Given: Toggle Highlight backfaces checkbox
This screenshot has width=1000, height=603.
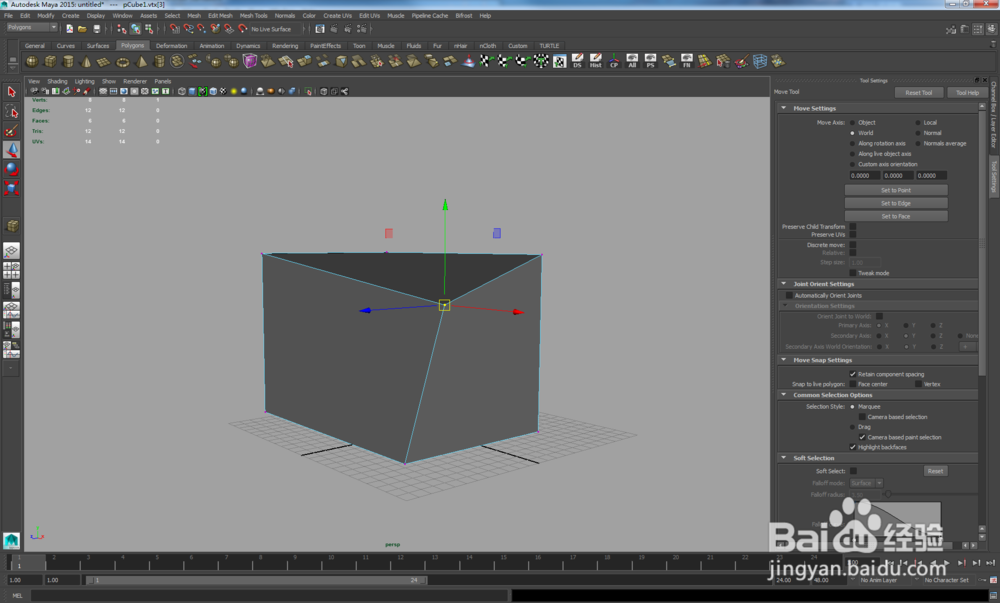Looking at the screenshot, I should (853, 447).
